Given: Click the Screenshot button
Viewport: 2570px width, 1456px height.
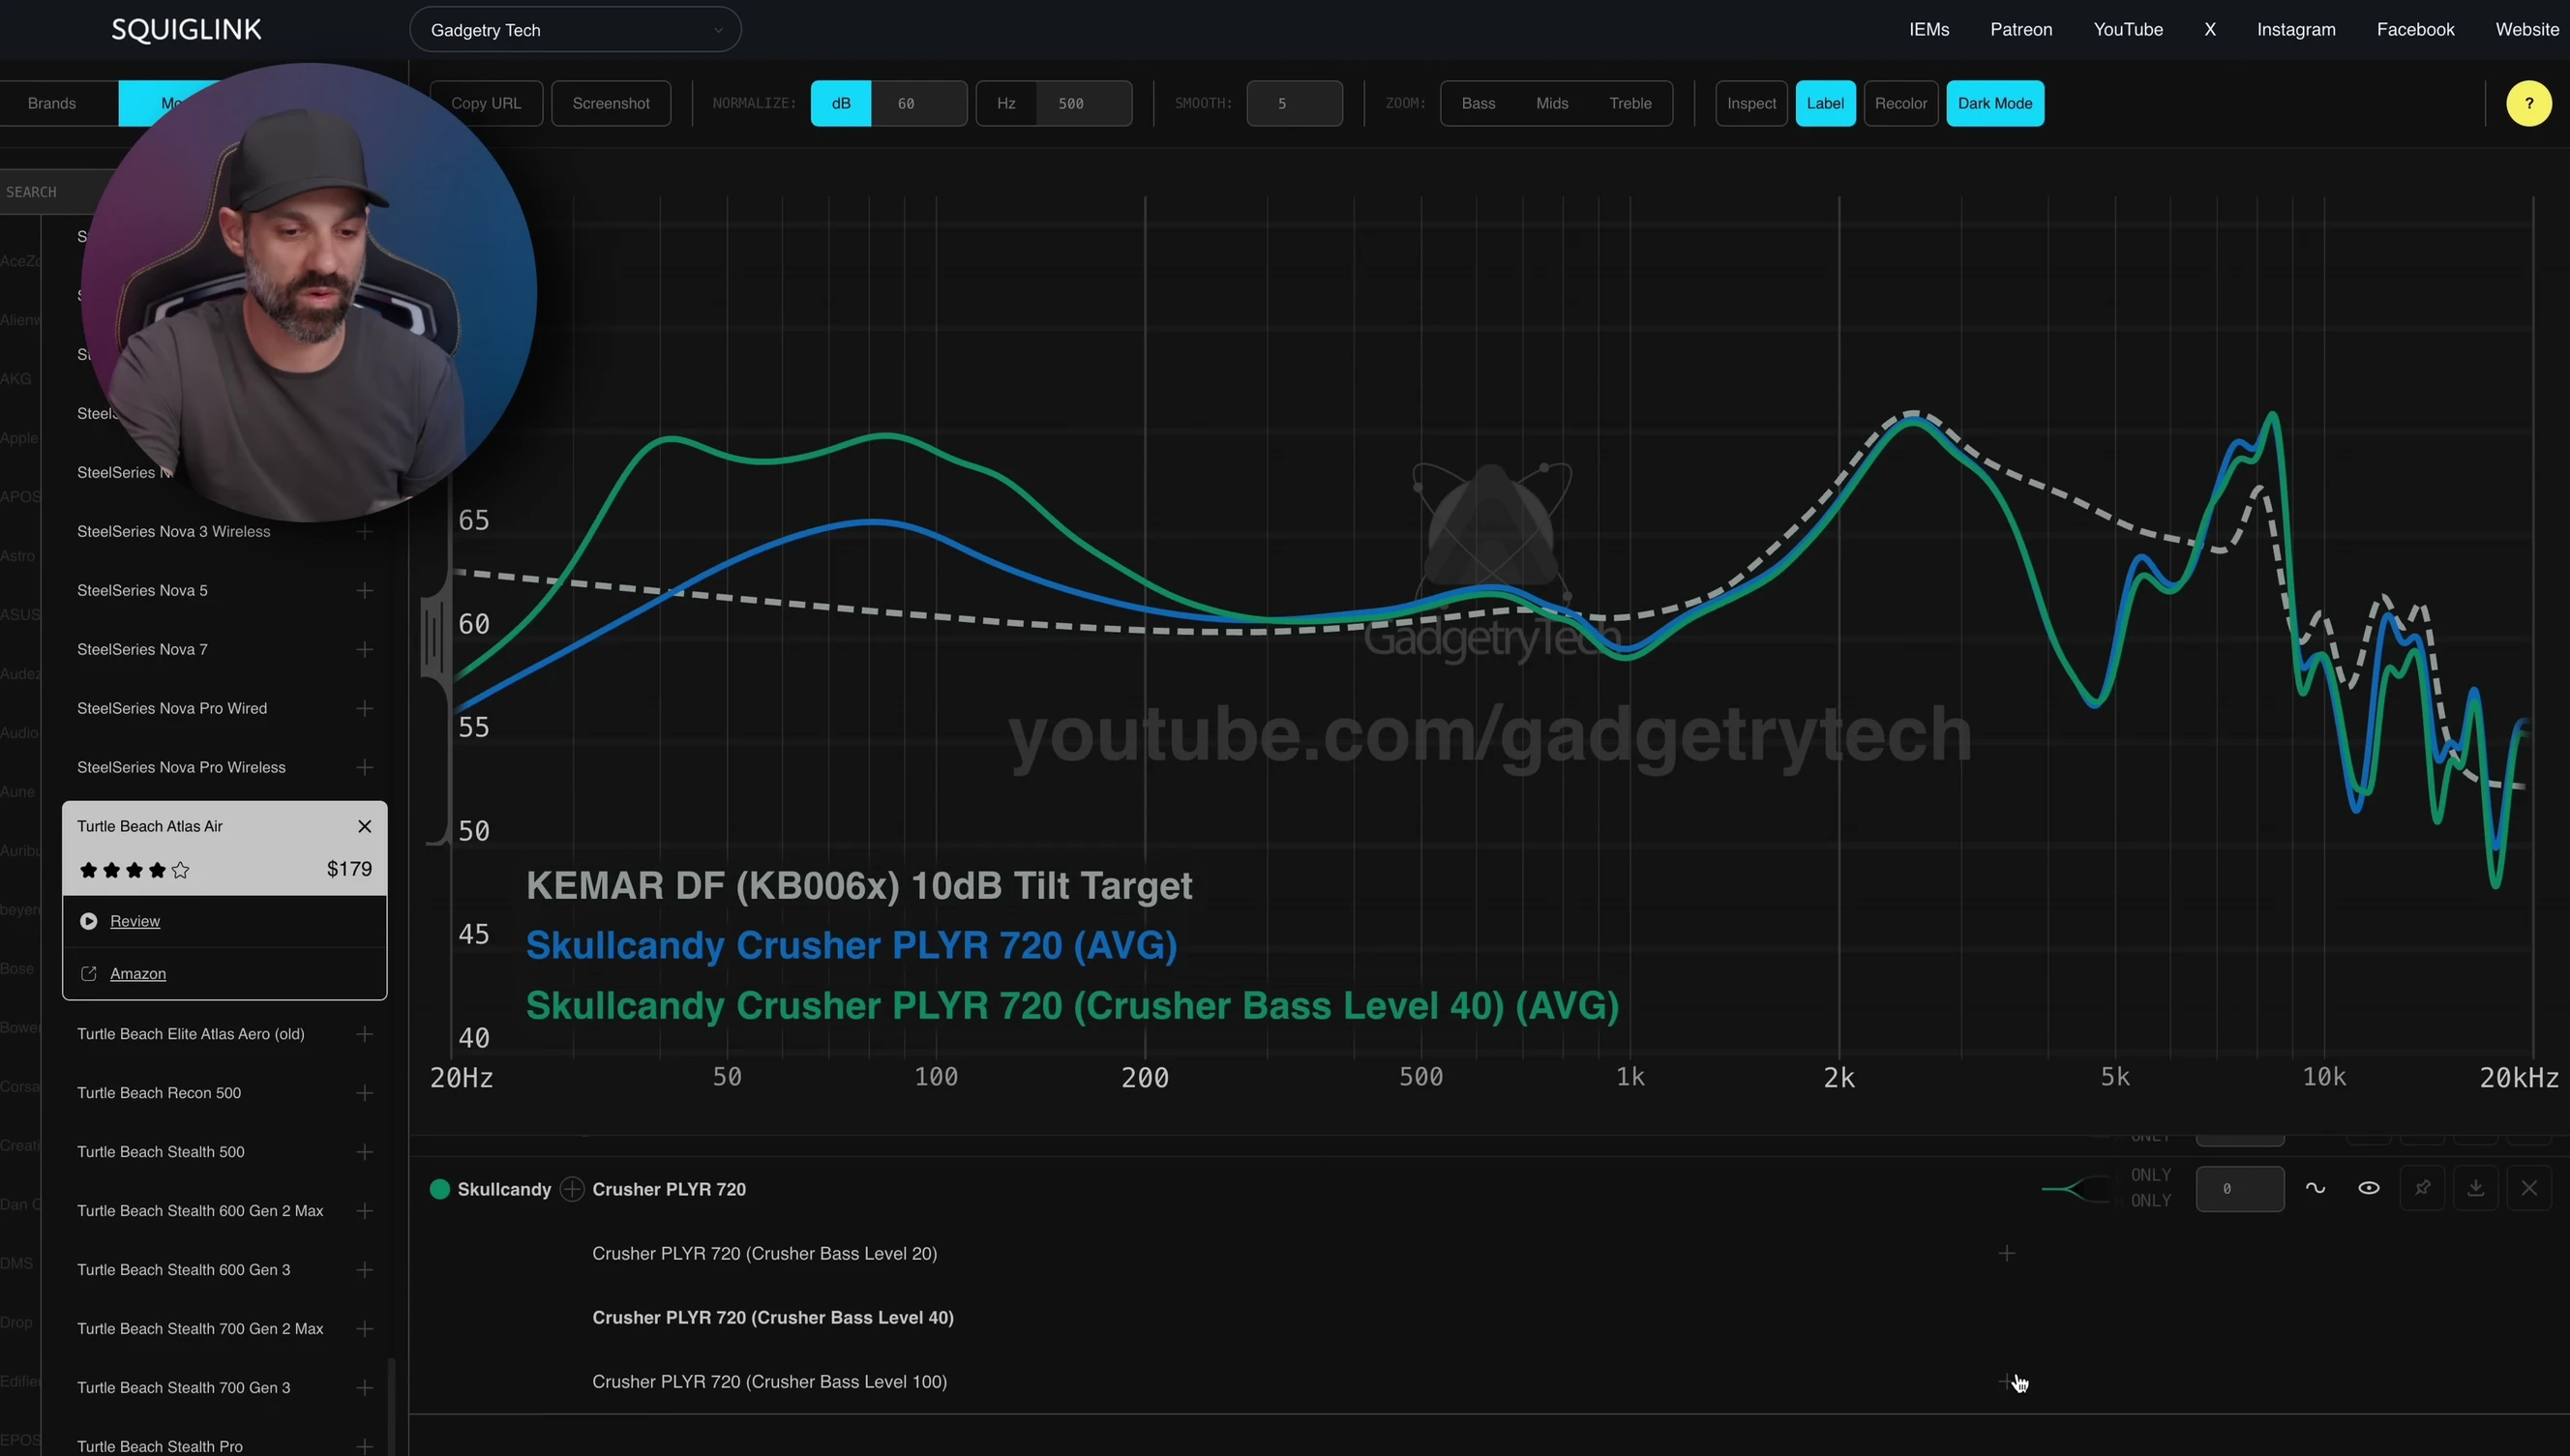Looking at the screenshot, I should [611, 103].
